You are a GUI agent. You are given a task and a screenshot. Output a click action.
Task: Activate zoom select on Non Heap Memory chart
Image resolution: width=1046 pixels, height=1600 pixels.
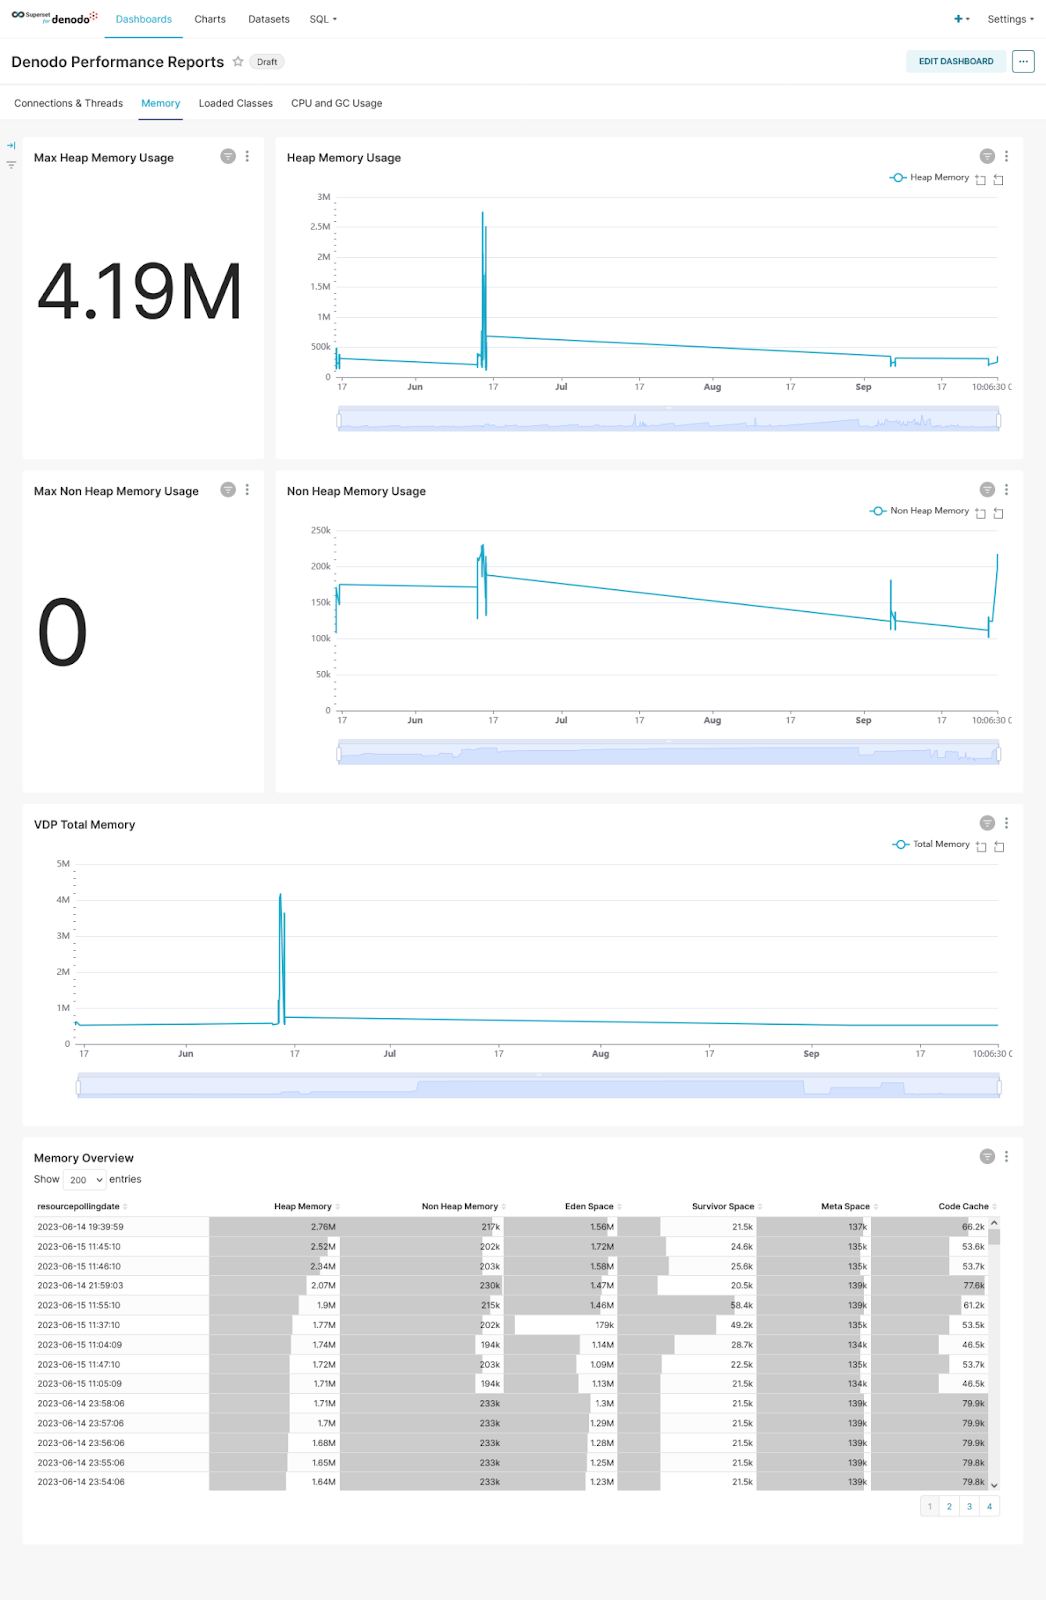click(980, 514)
